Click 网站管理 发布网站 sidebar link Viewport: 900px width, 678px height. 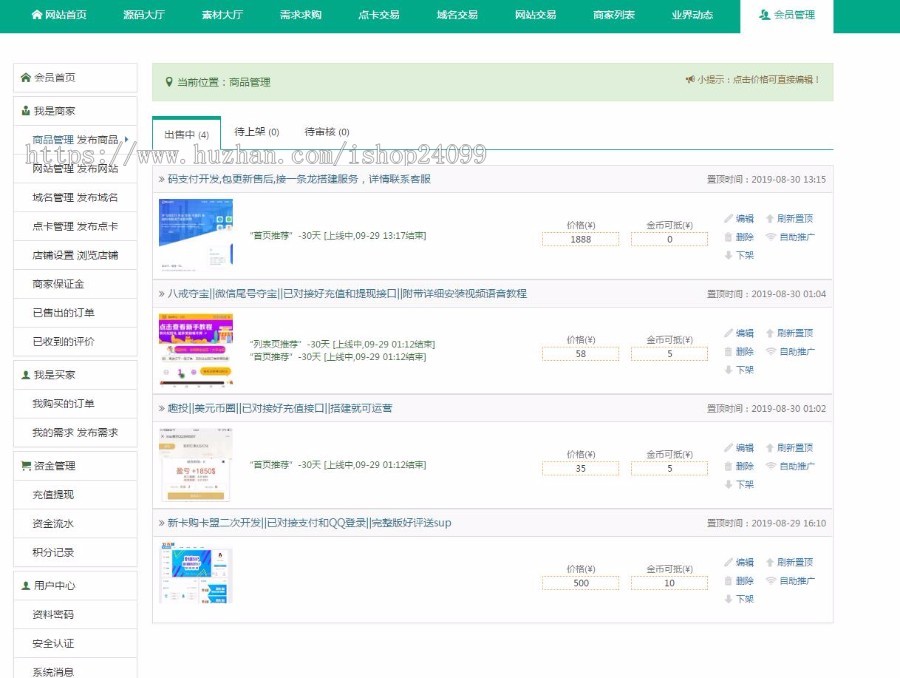point(75,168)
